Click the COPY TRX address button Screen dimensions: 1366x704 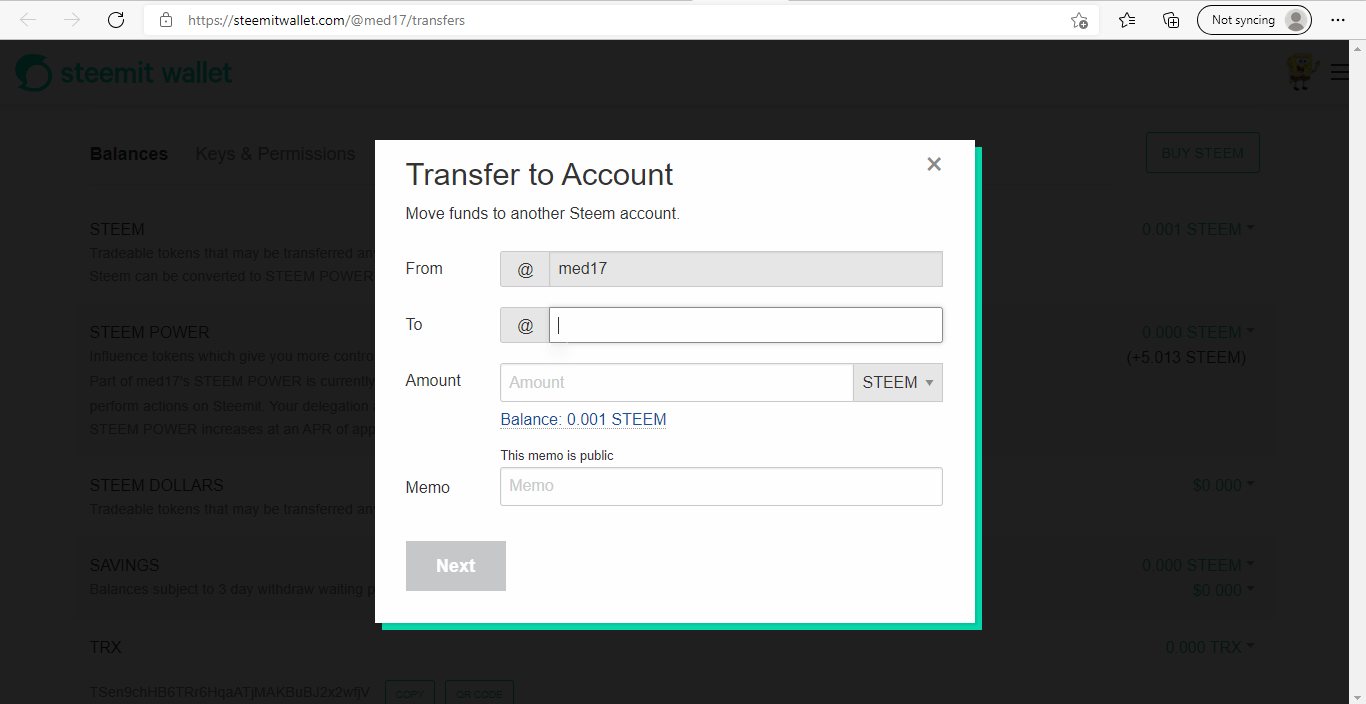coord(410,693)
